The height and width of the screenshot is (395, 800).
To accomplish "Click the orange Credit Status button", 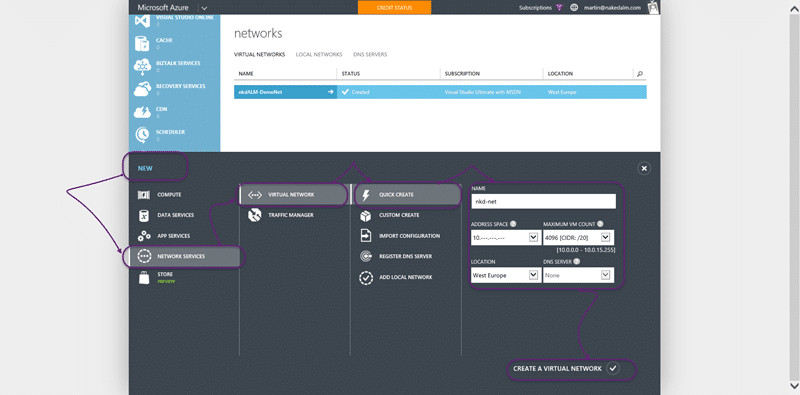I will [394, 8].
